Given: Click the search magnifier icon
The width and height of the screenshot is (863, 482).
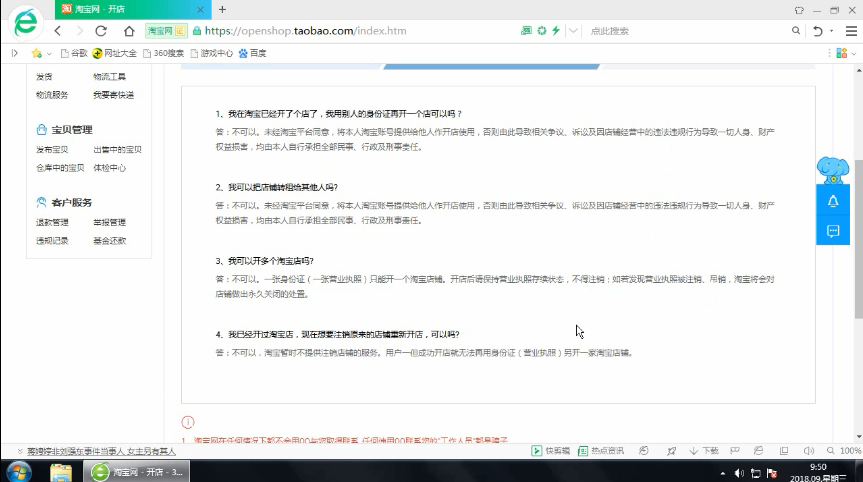Looking at the screenshot, I should coord(796,31).
